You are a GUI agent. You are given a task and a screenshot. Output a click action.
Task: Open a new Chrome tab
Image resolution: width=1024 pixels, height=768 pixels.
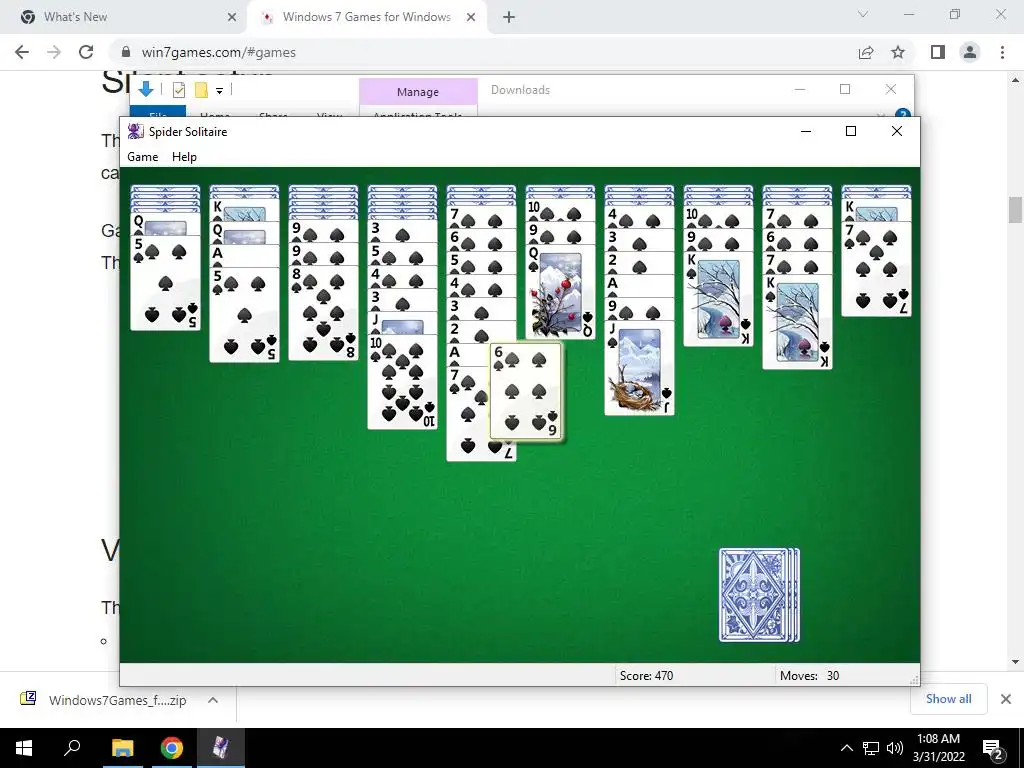(x=509, y=17)
